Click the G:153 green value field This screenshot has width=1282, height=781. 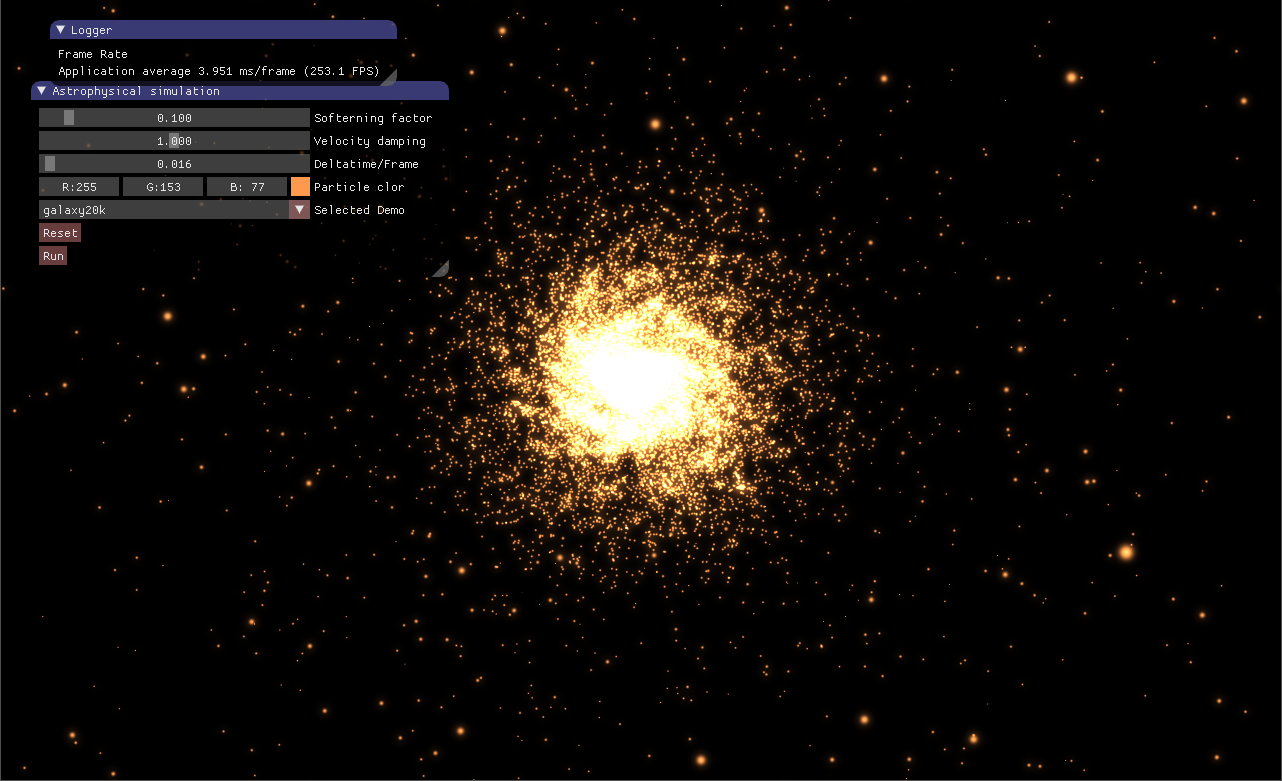point(163,186)
